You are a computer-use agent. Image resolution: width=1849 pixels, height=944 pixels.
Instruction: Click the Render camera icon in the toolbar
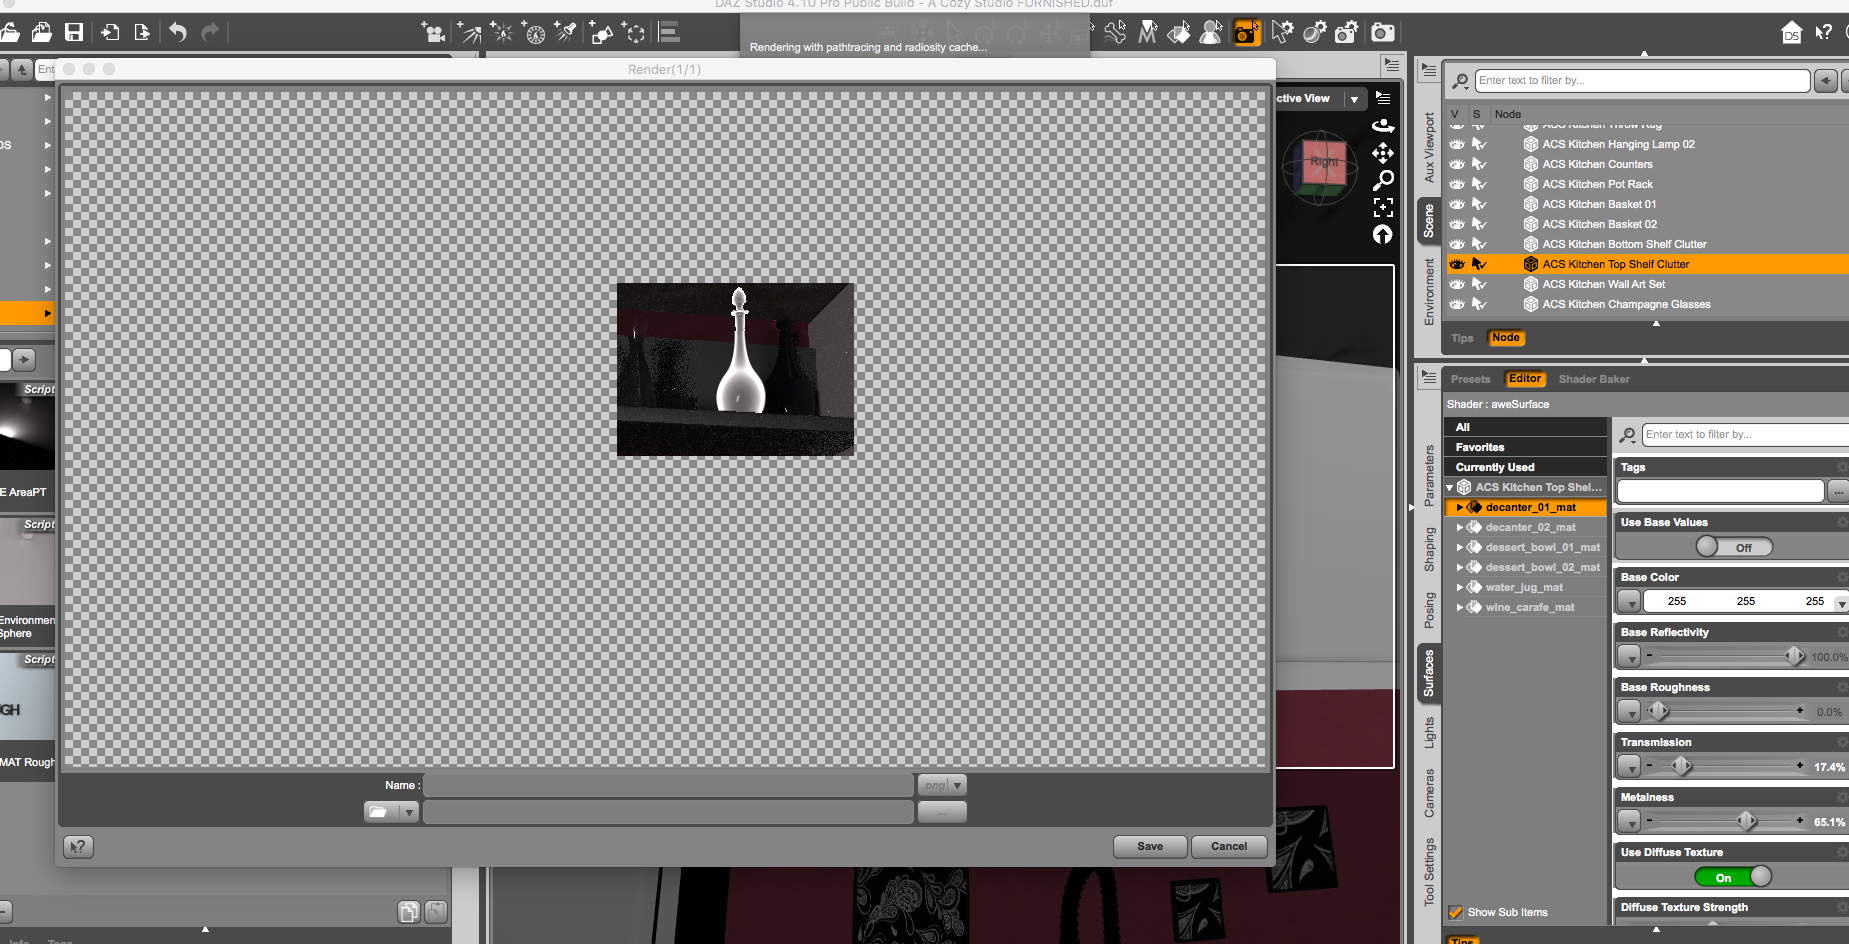click(1382, 33)
